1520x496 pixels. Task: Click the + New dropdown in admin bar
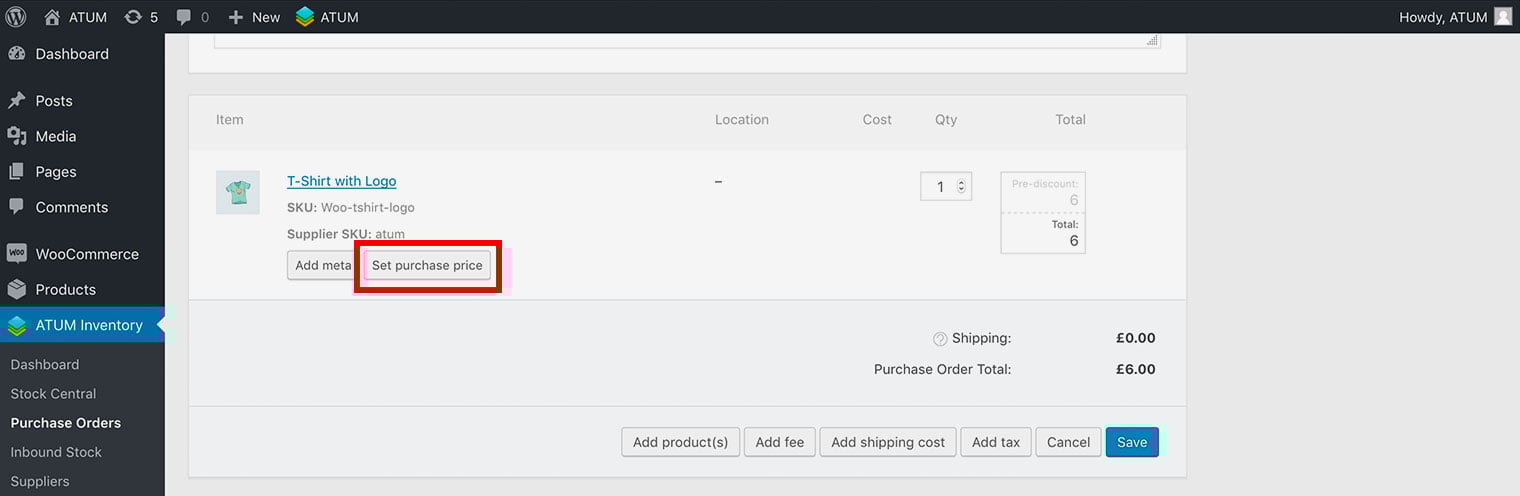coord(254,16)
